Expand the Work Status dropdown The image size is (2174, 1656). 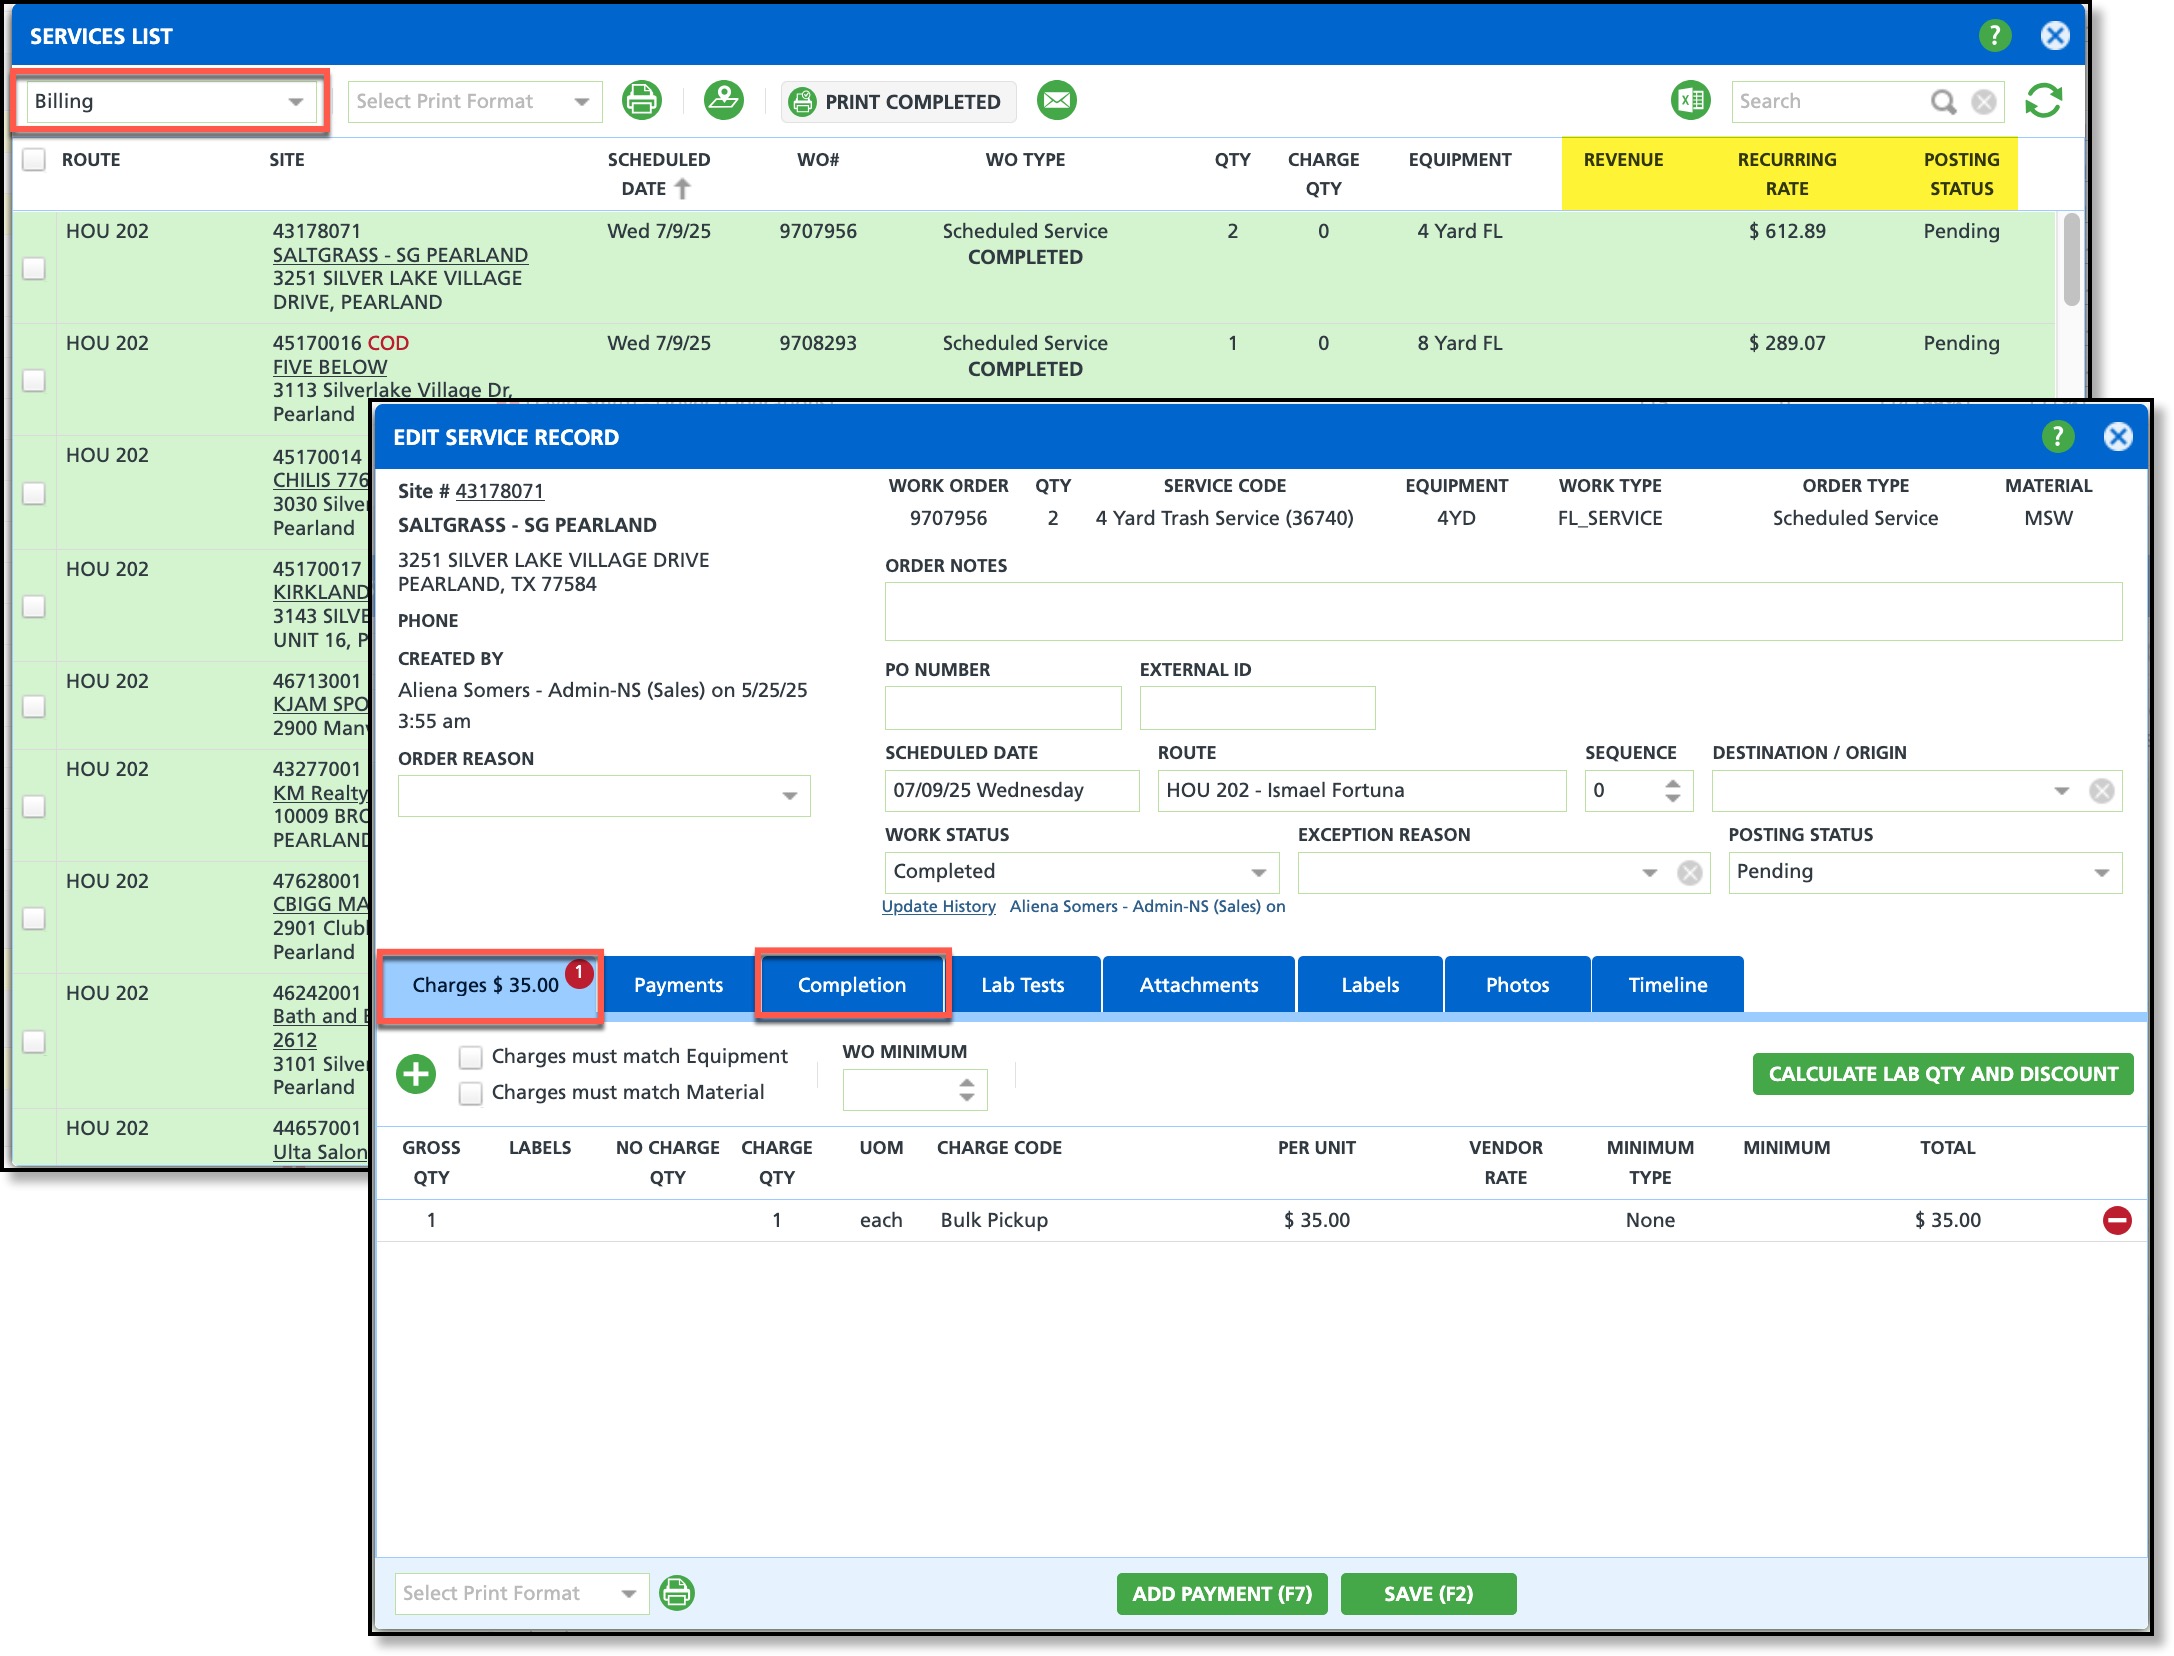click(x=1081, y=872)
